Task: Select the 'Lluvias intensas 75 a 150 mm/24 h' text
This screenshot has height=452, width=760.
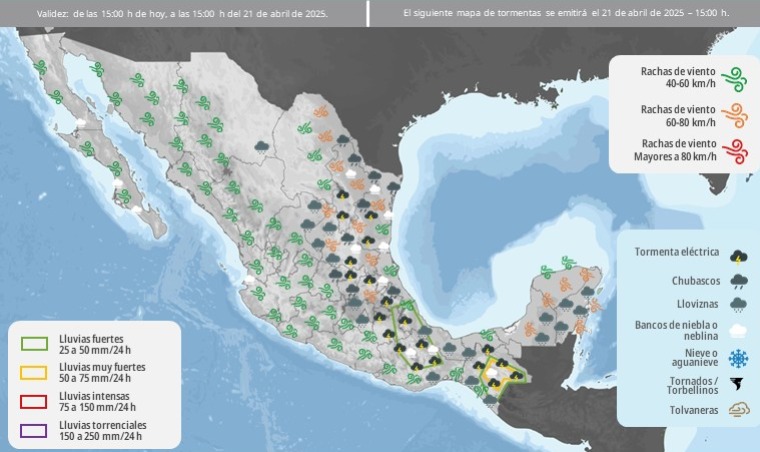Action: click(97, 402)
